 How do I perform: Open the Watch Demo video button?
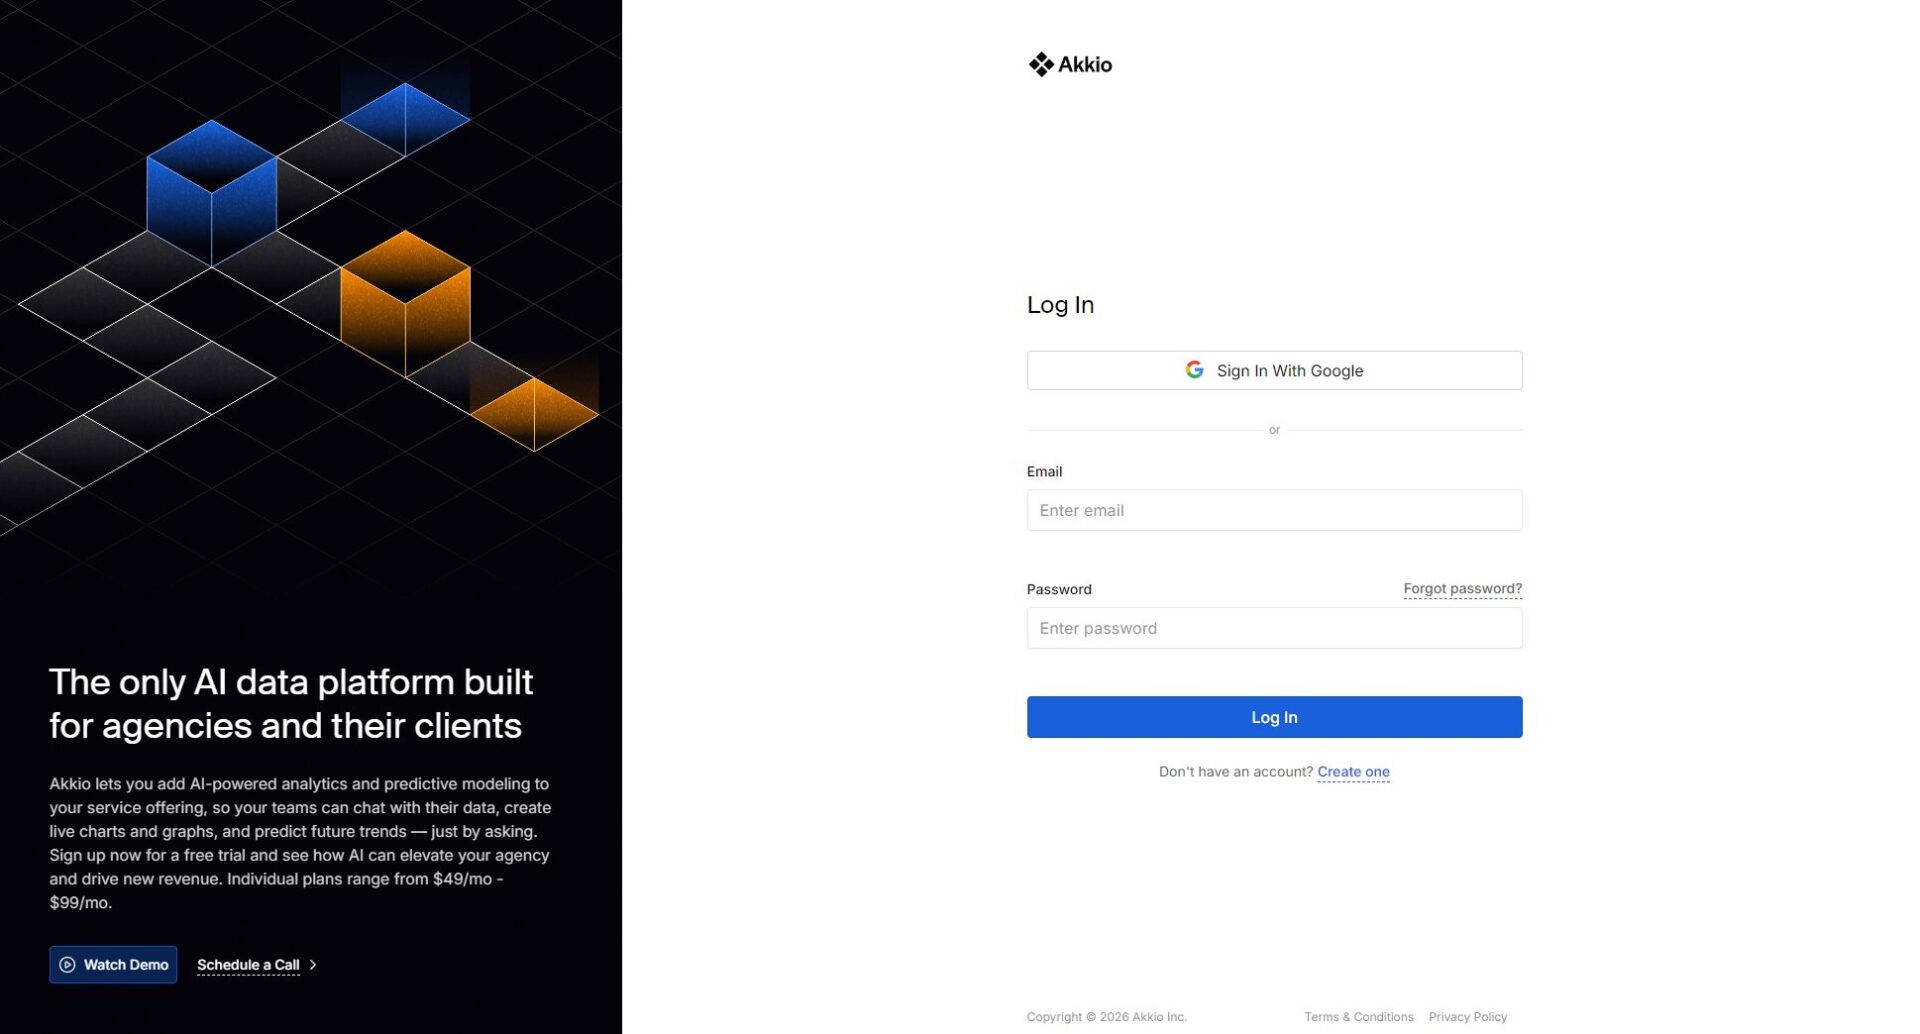113,965
